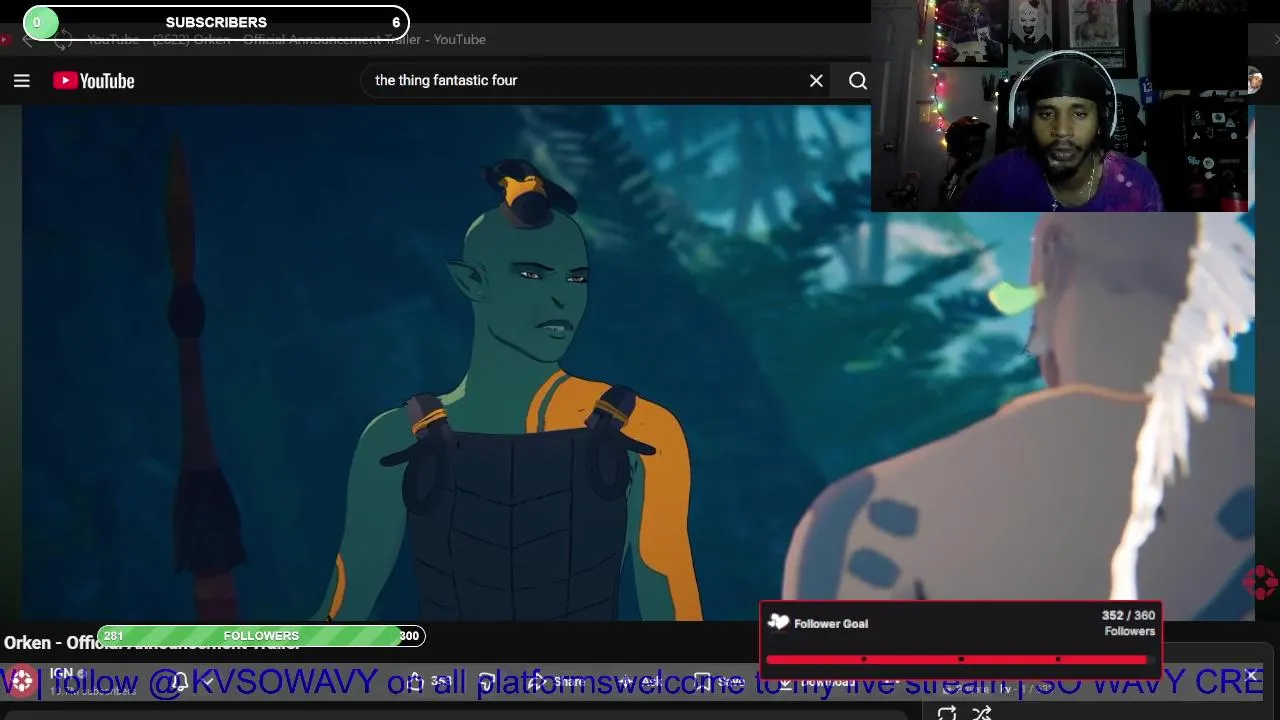Image resolution: width=1280 pixels, height=720 pixels.
Task: Click the streamer webcam overlay
Action: coord(1060,106)
